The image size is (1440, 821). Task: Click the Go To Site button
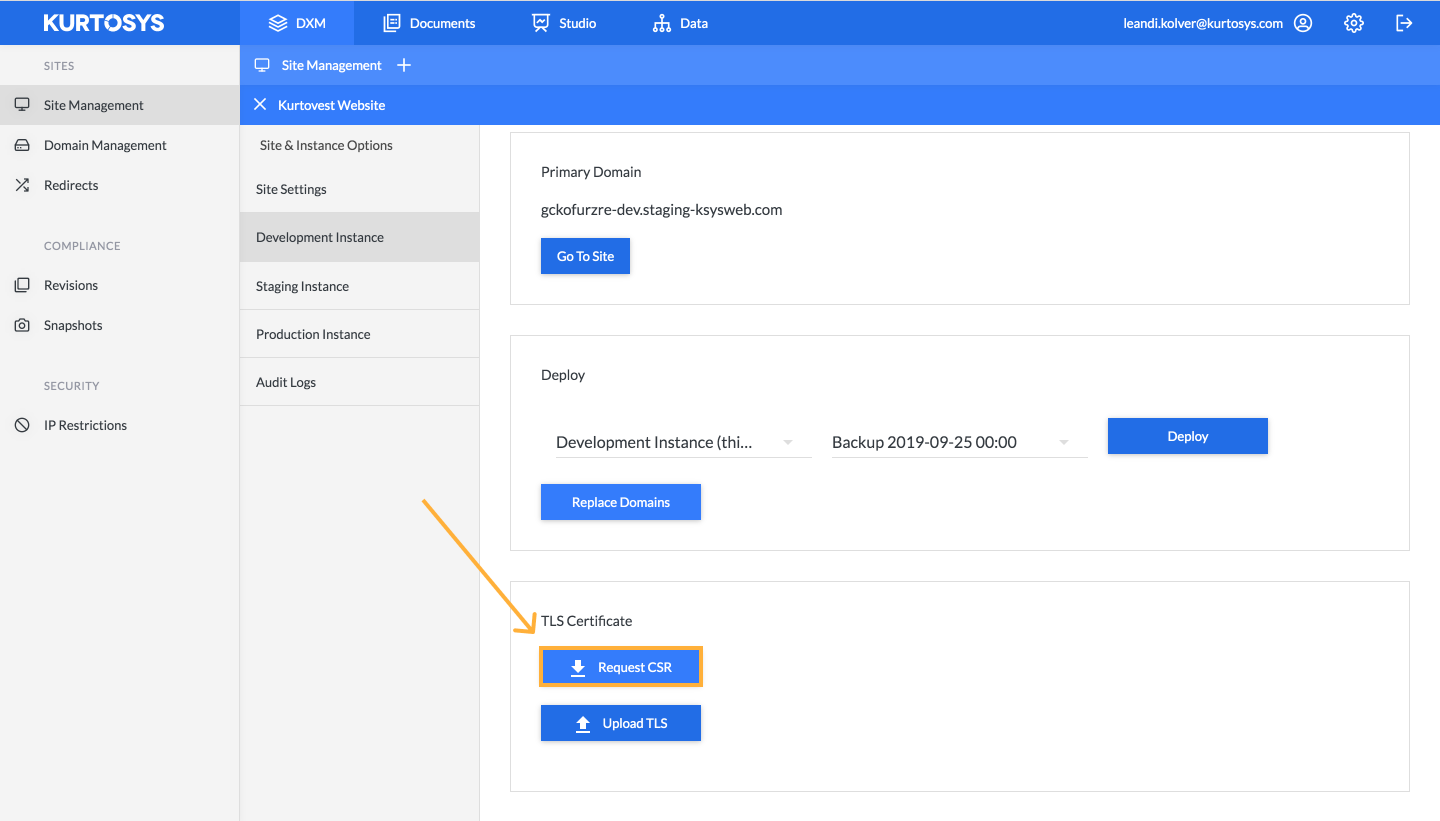click(x=585, y=256)
